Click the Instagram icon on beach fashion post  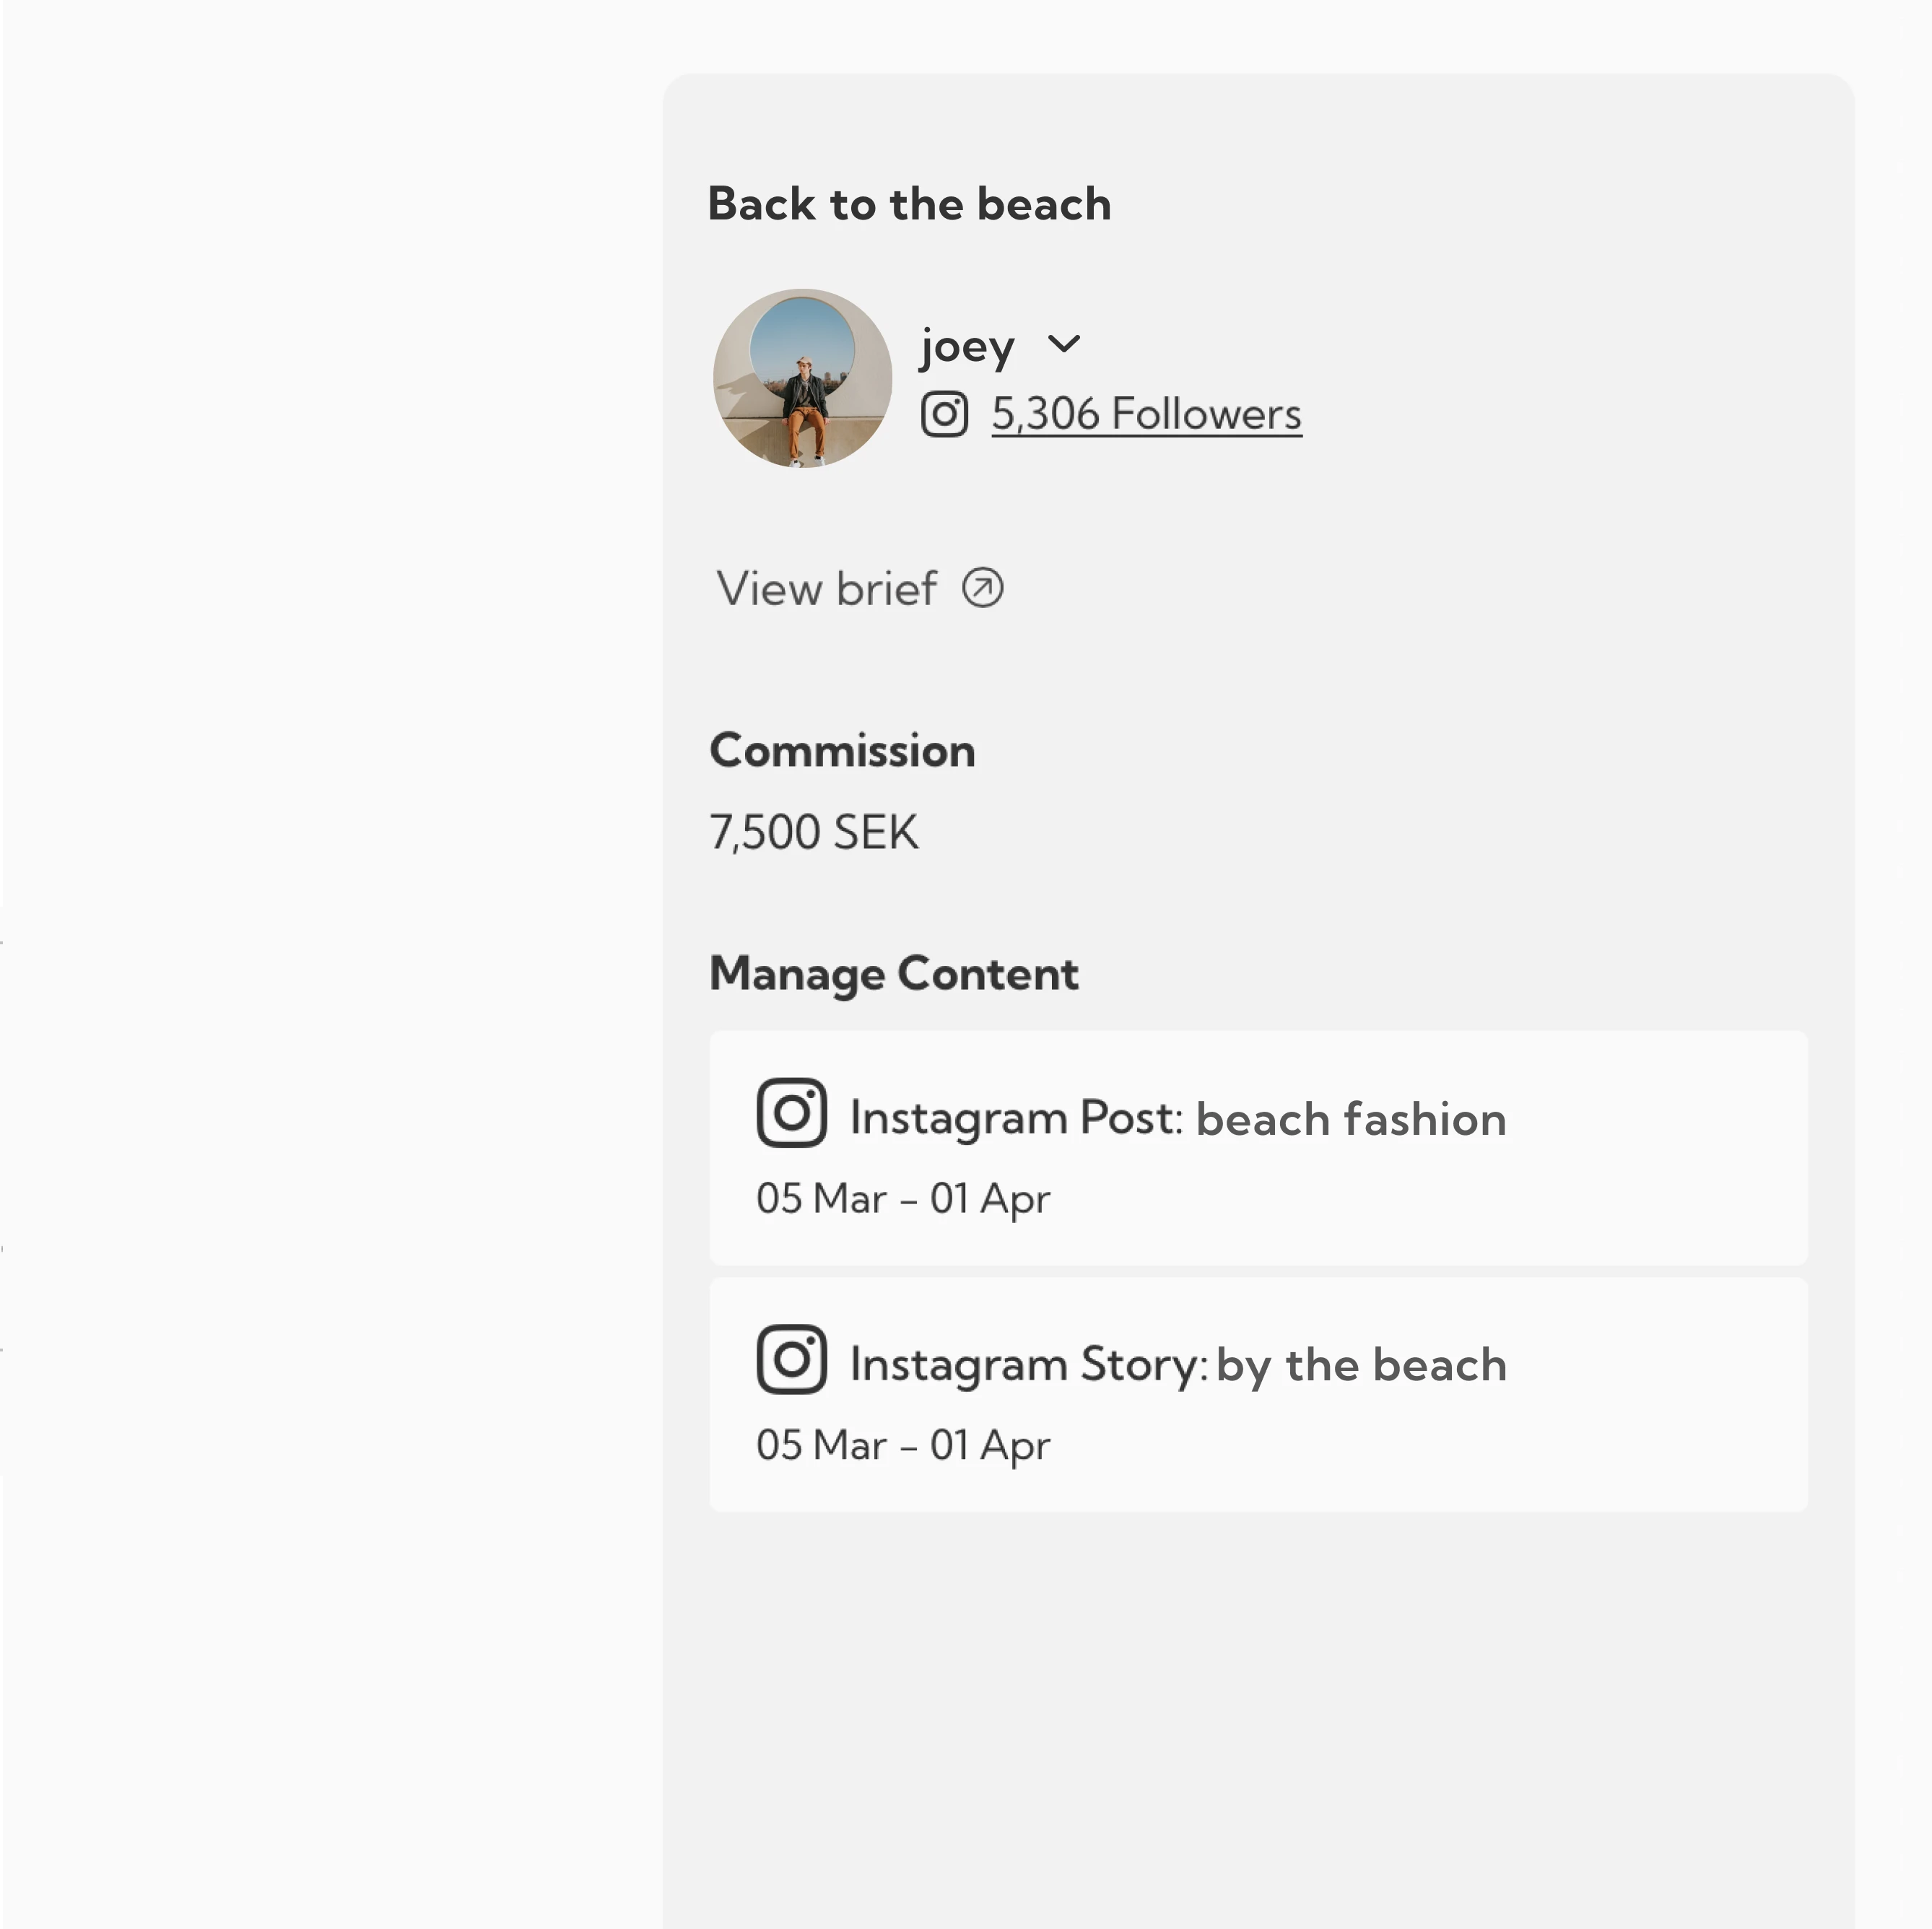coord(791,1112)
